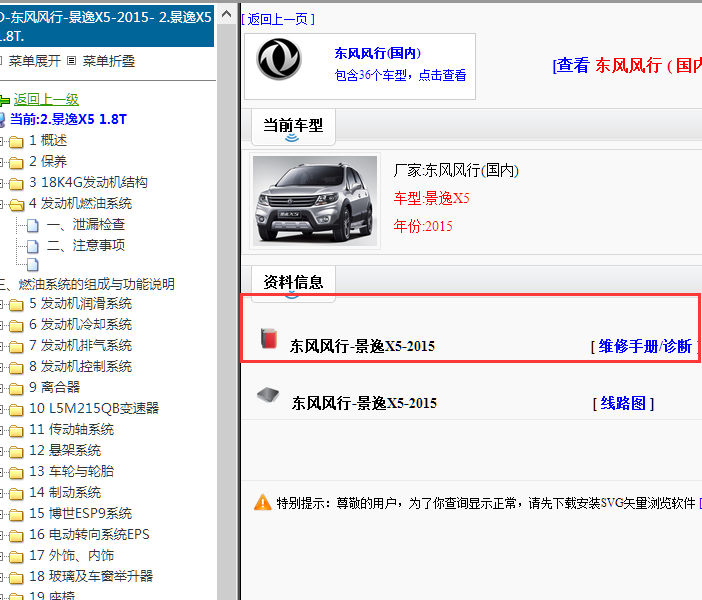Viewport: 702px width, 600px height.
Task: Click folder icon of 11 传动轴系统
Action: (x=16, y=431)
